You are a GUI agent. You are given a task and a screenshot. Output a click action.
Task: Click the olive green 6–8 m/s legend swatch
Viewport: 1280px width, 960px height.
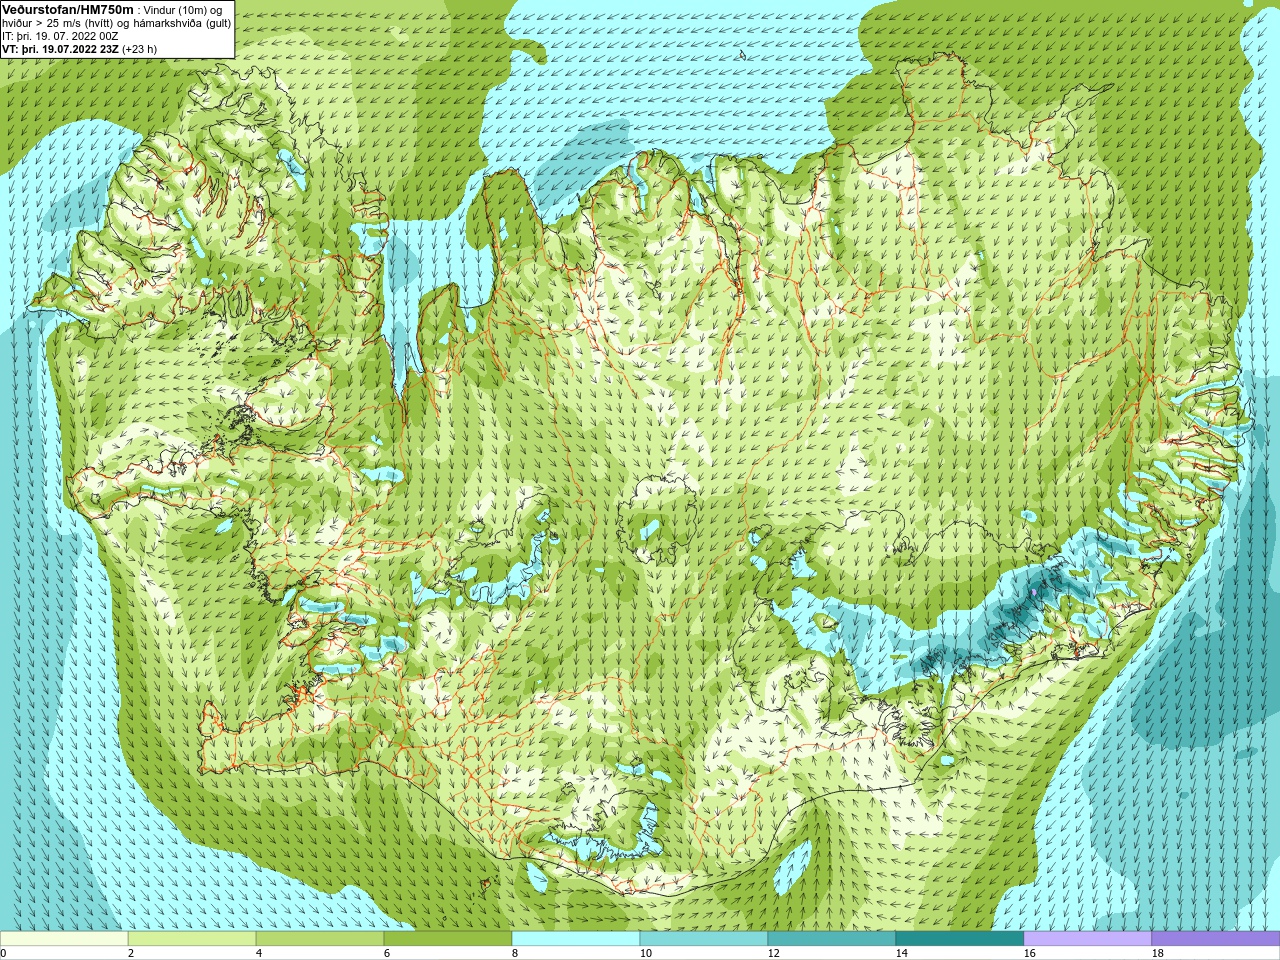coord(448,939)
